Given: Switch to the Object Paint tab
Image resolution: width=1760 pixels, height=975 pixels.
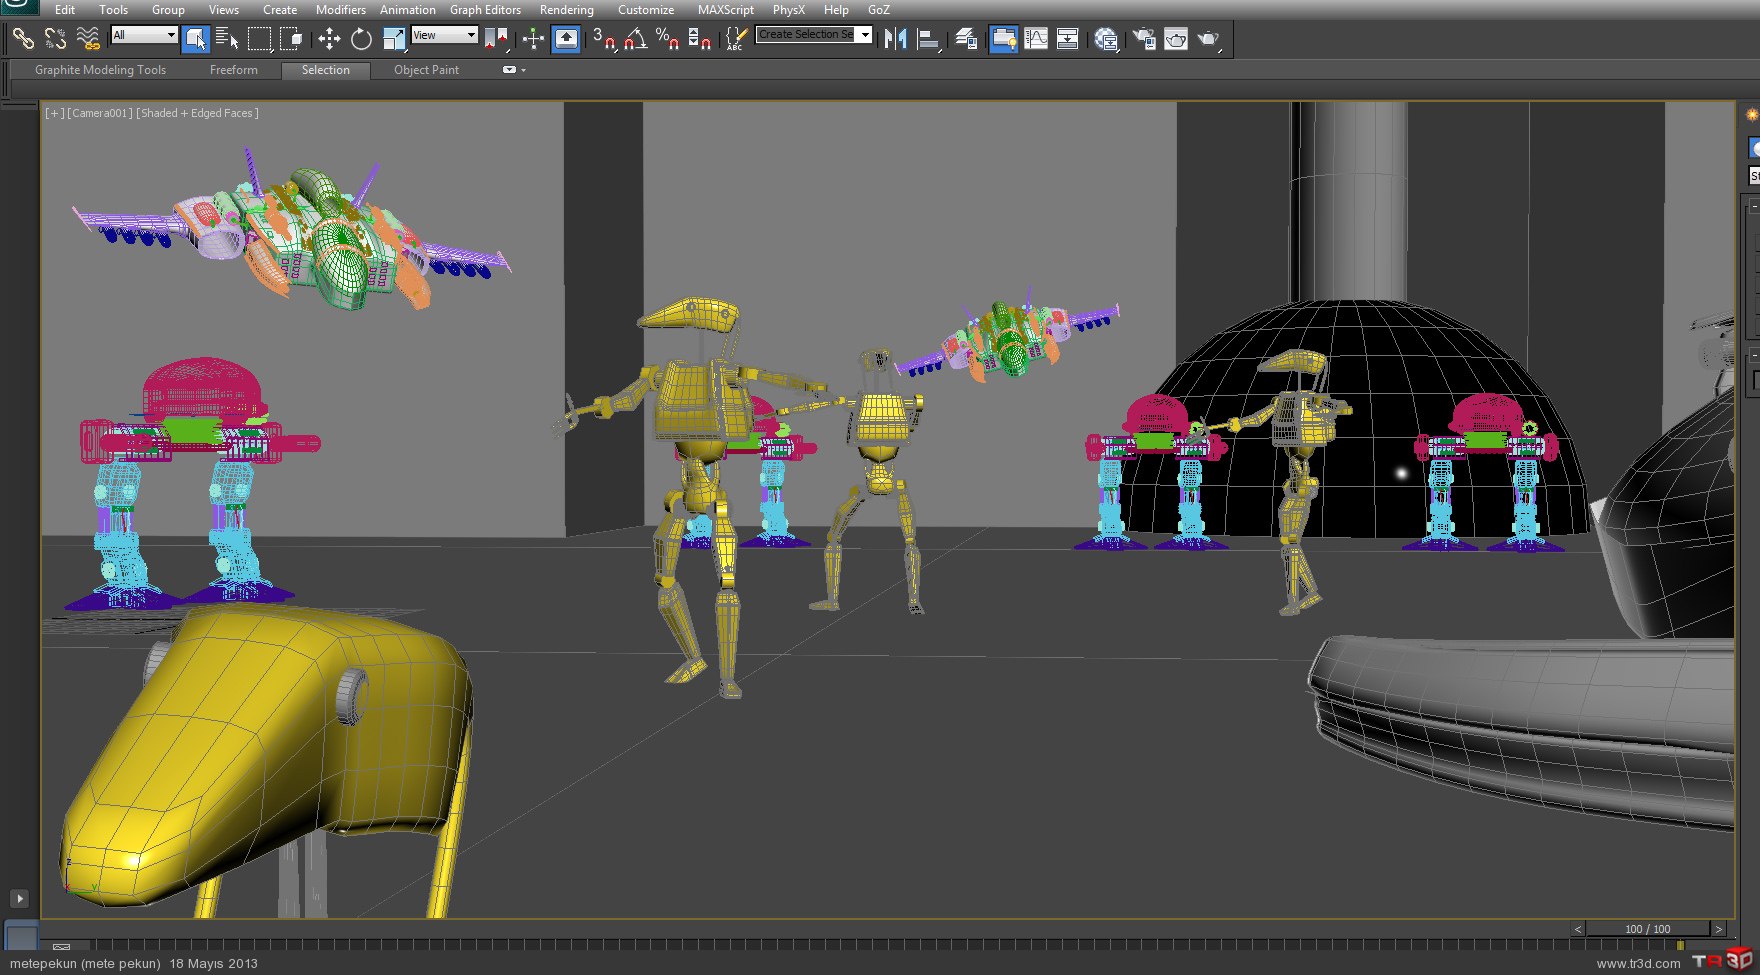Looking at the screenshot, I should (426, 70).
